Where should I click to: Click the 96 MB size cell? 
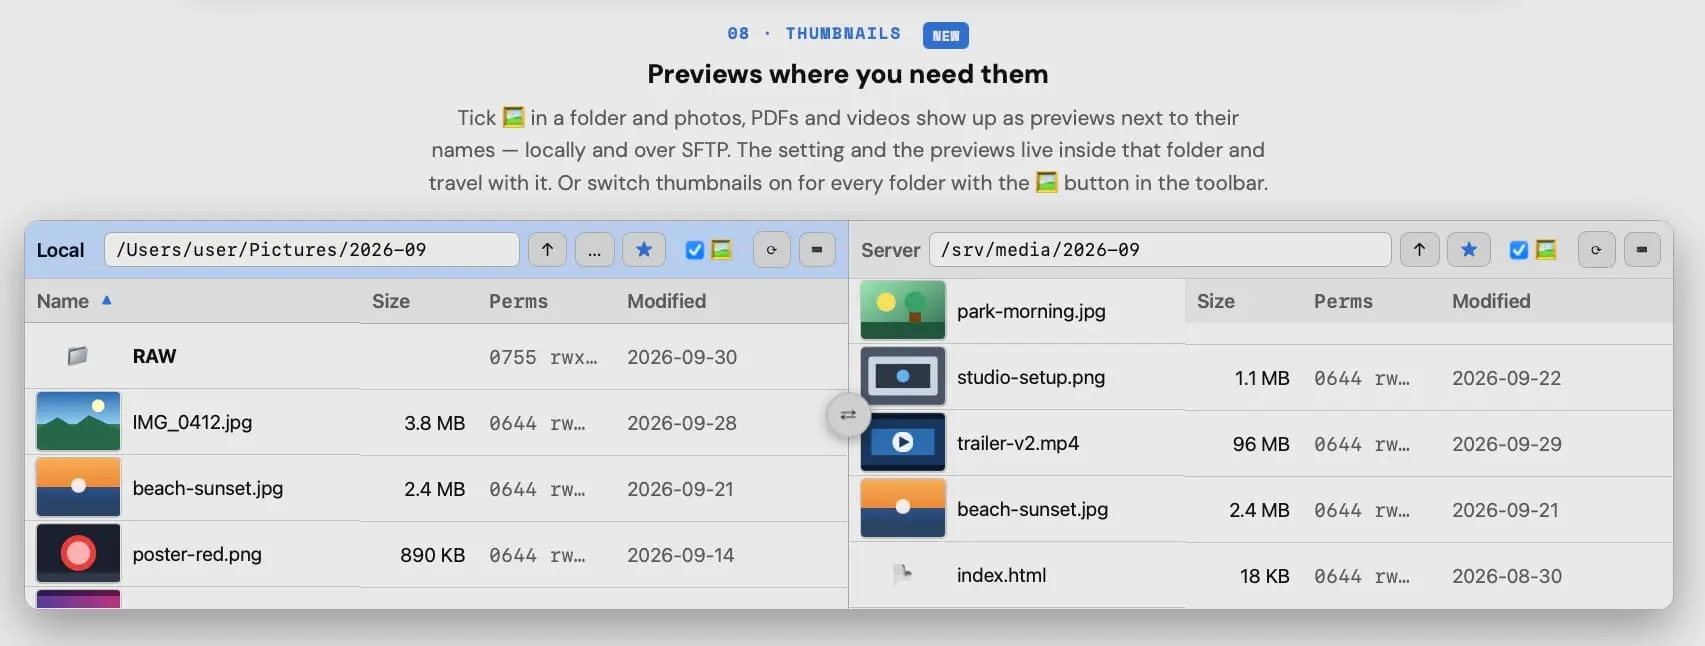pyautogui.click(x=1260, y=444)
